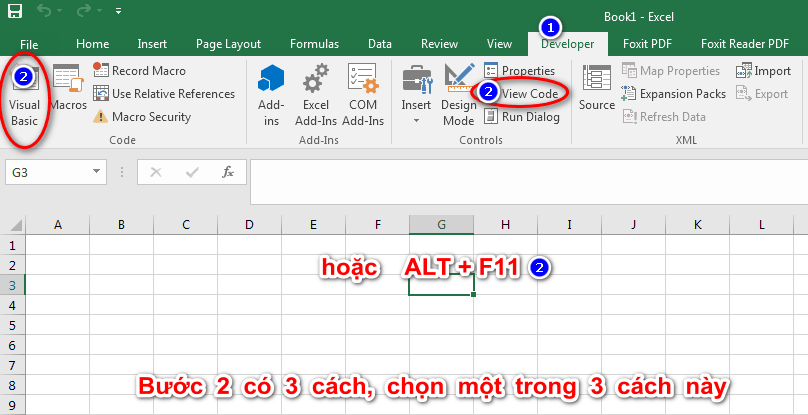Open the Macros list
Viewport: 808px width, 415px height.
(68, 88)
